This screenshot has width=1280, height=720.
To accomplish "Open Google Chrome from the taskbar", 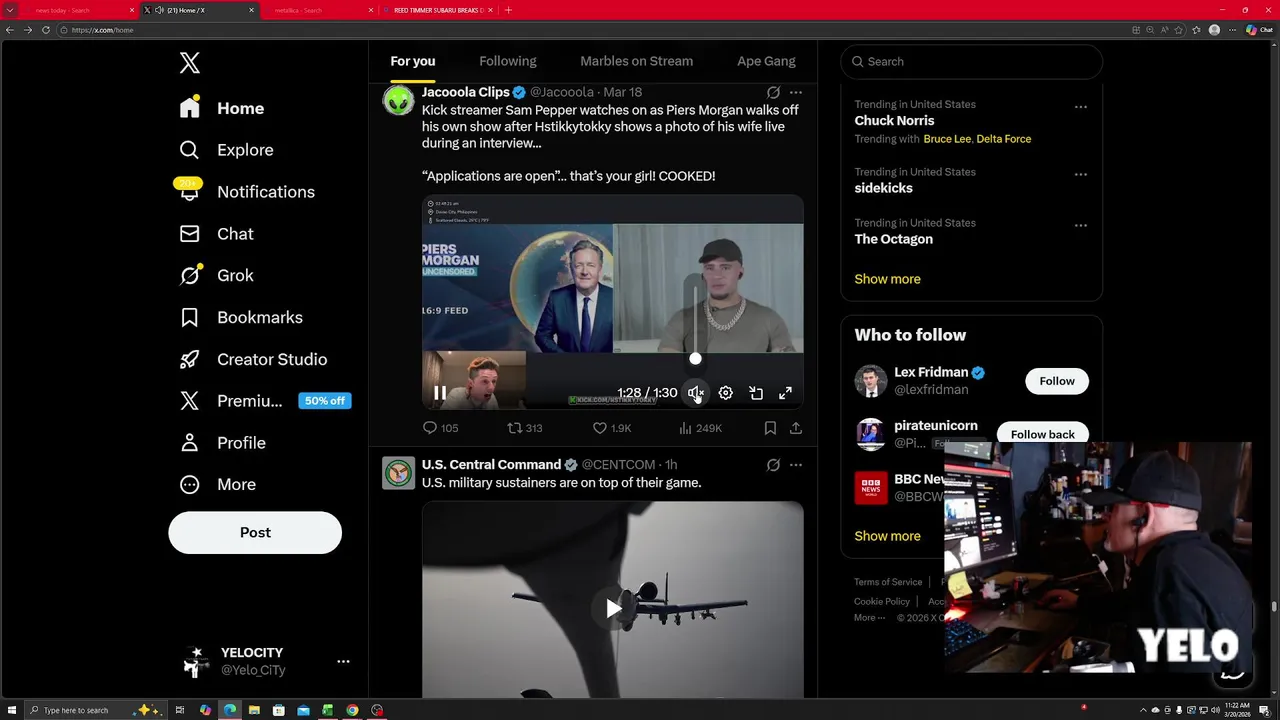I will pos(352,710).
